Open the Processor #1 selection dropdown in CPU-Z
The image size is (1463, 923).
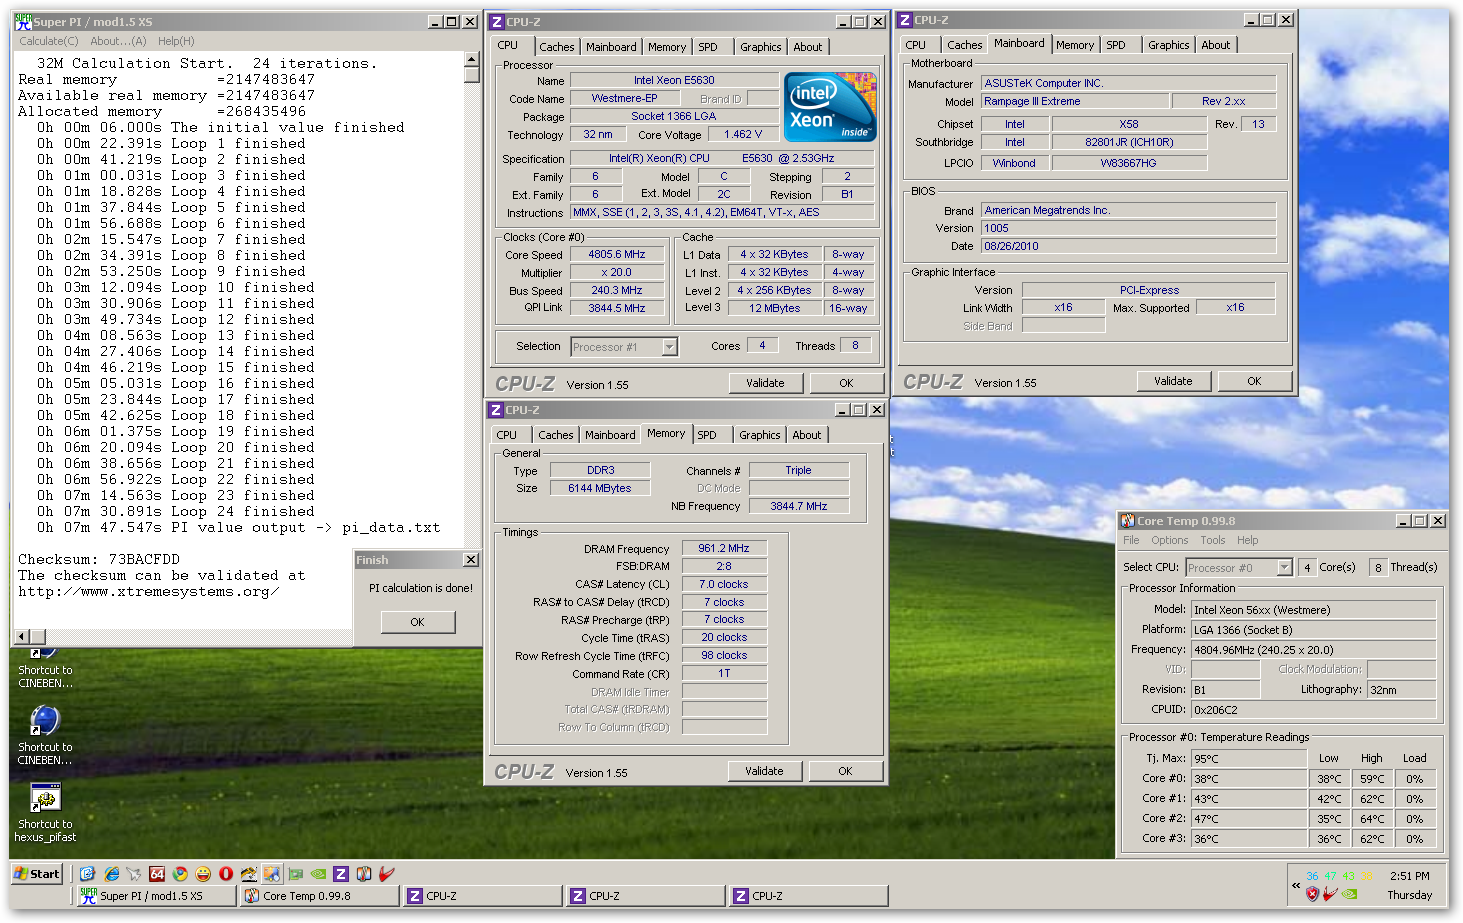click(x=669, y=347)
